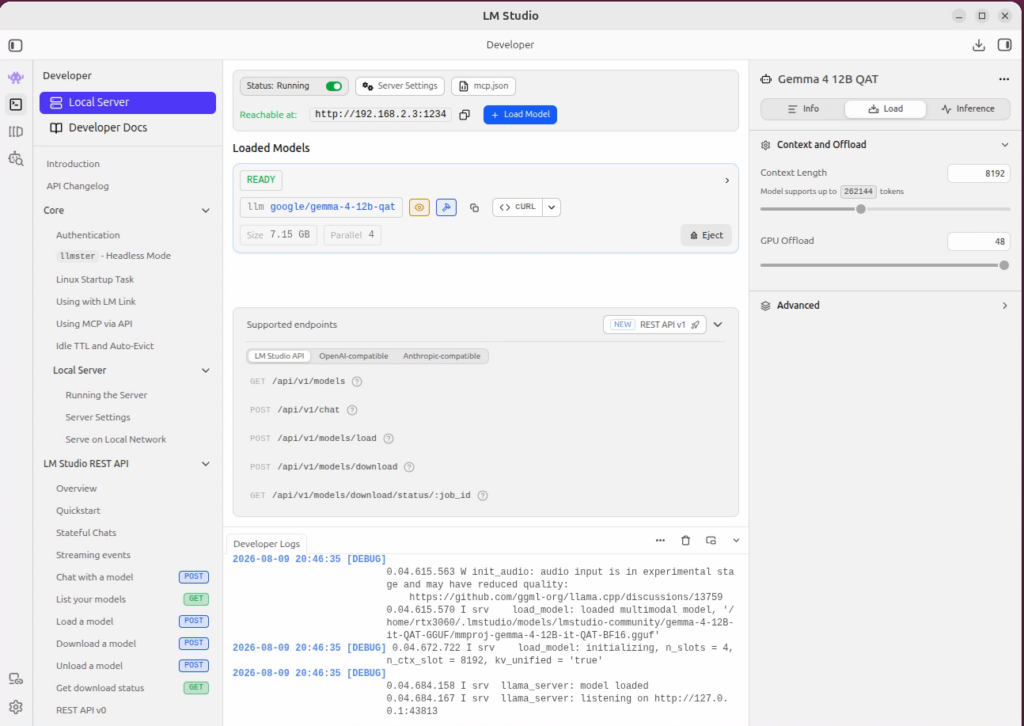Screen dimensions: 1024x726
Task: Toggle the right sidebar panel icon
Action: 1004,45
